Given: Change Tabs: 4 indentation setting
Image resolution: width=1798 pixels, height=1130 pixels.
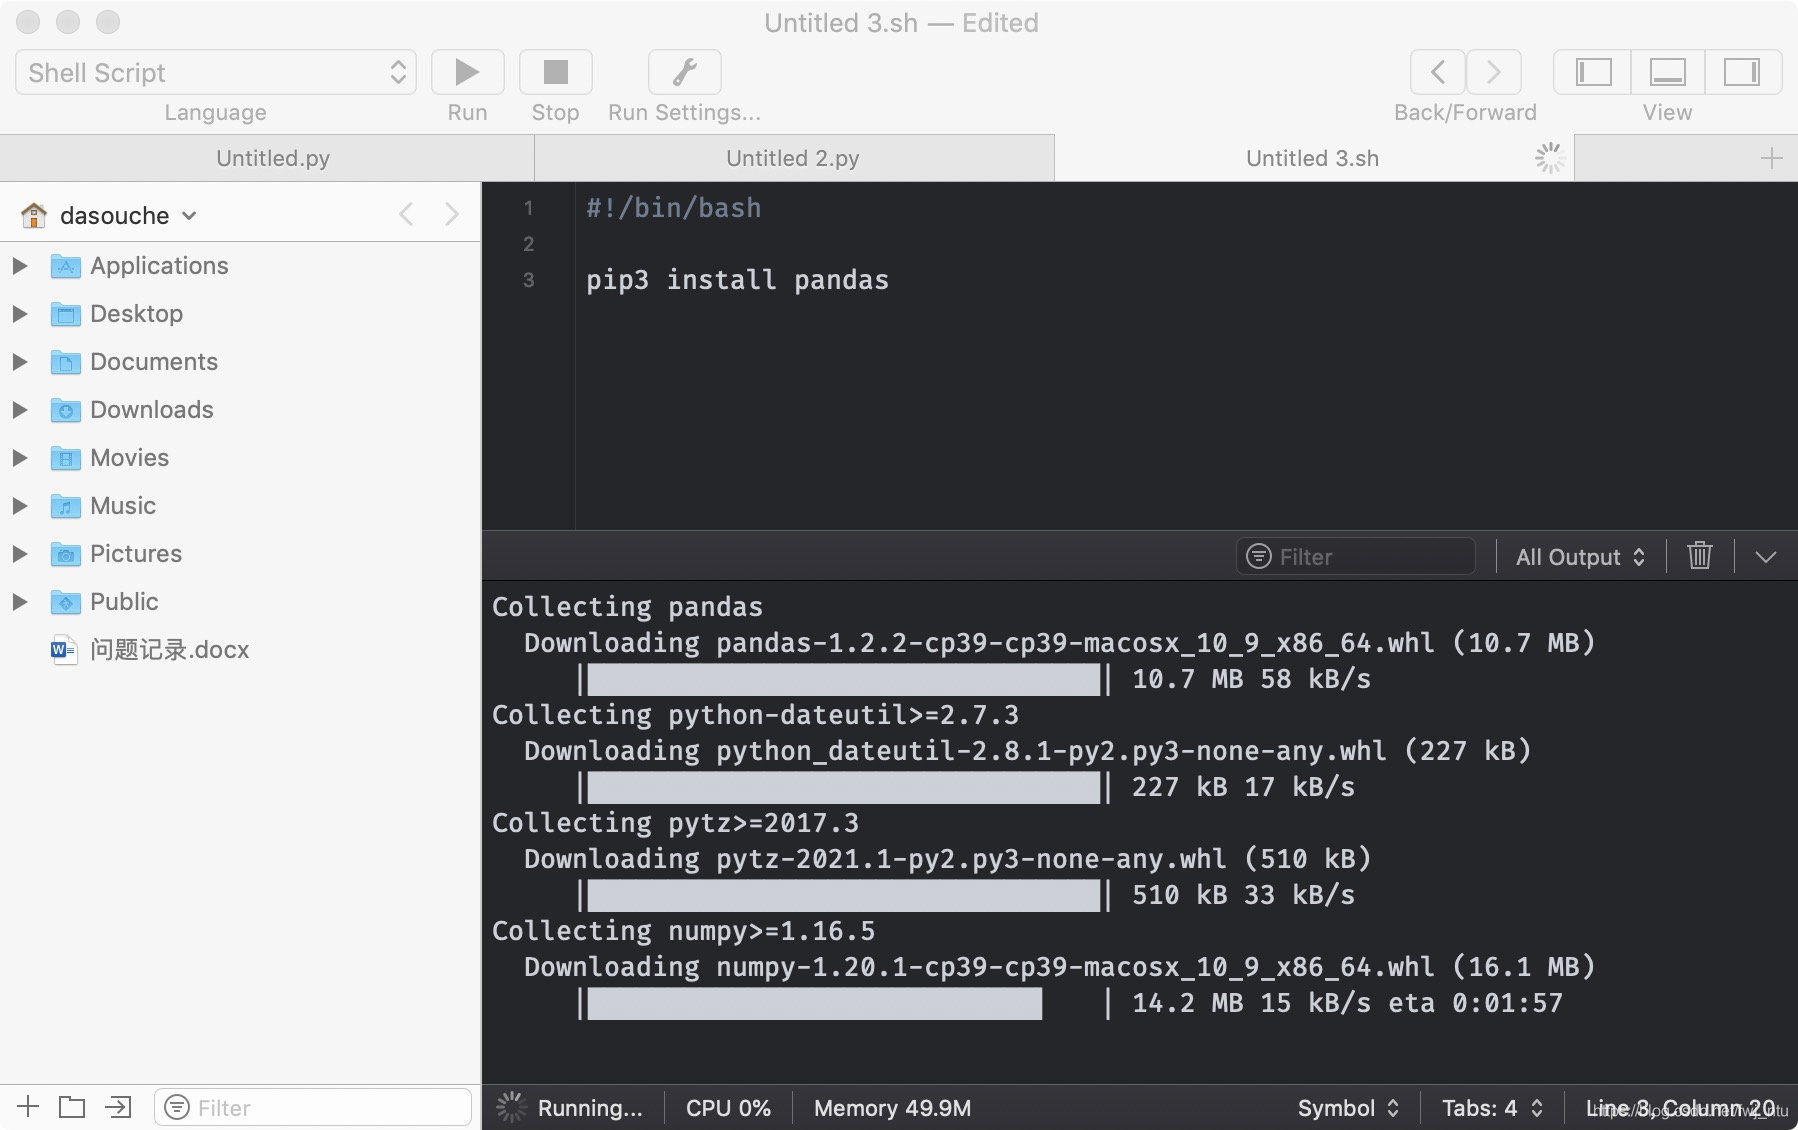Looking at the screenshot, I should coord(1492,1108).
